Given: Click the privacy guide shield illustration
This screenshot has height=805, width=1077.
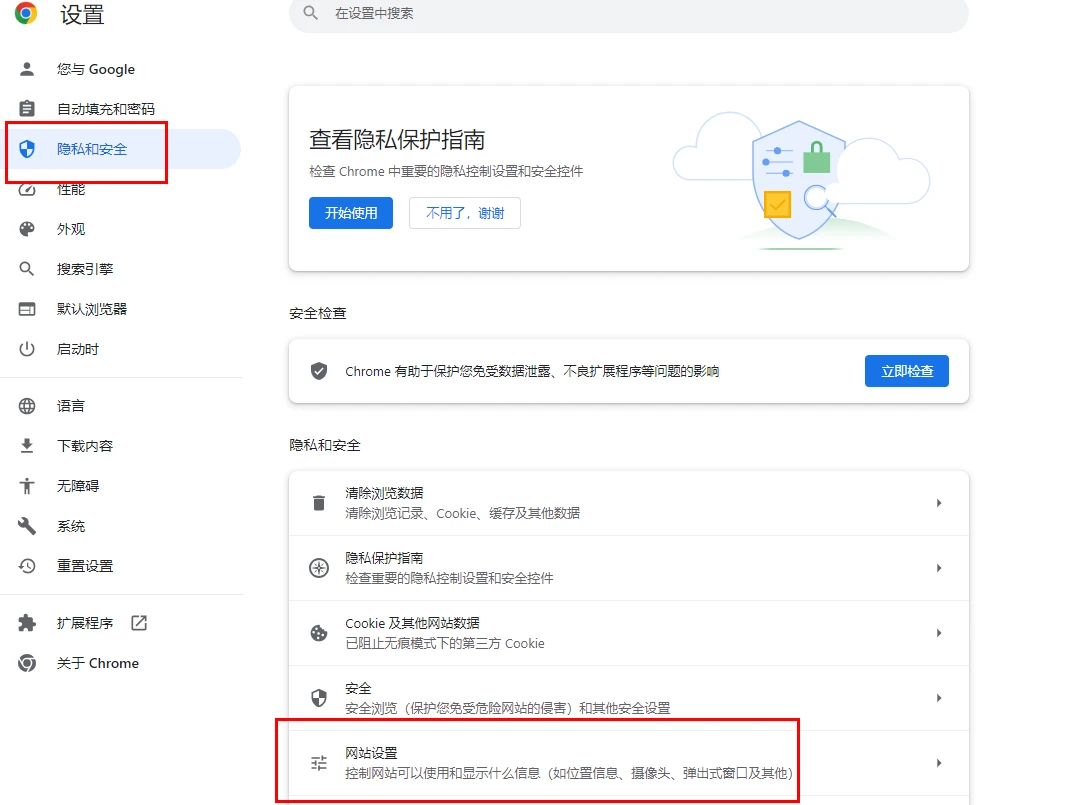Looking at the screenshot, I should pyautogui.click(x=800, y=180).
